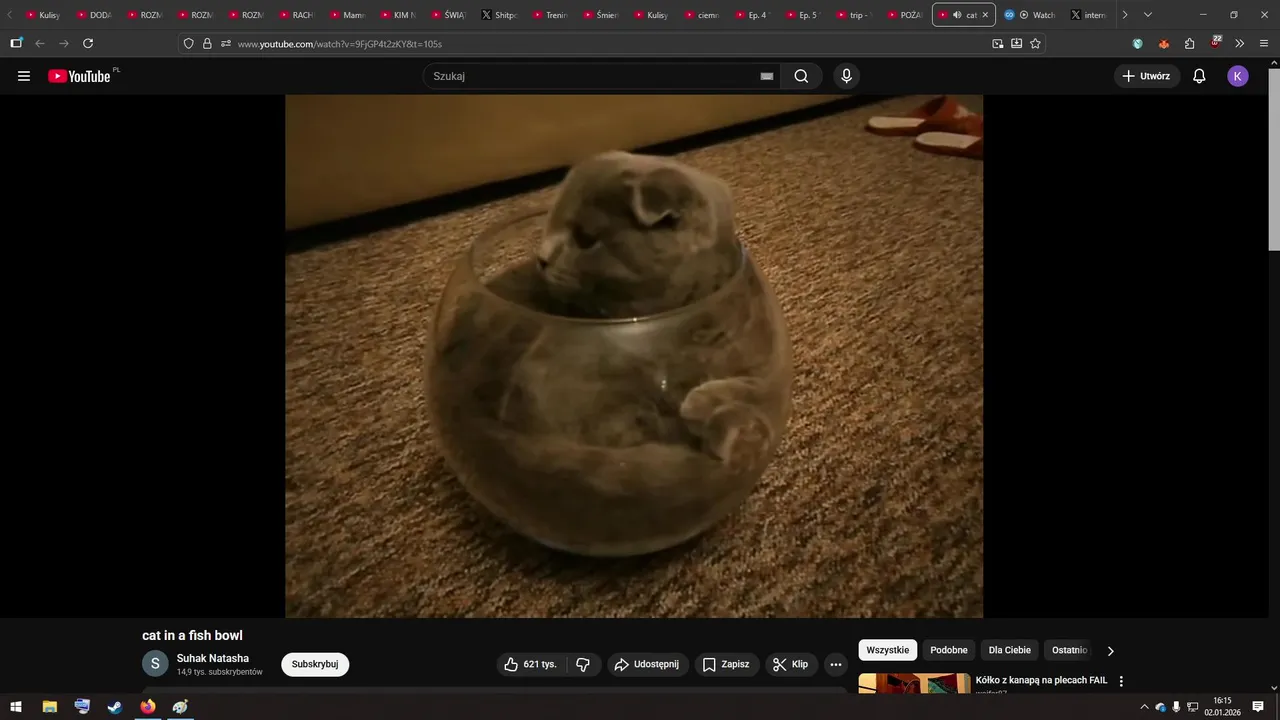Click the Udostępnij share button
The width and height of the screenshot is (1280, 720).
[x=647, y=664]
